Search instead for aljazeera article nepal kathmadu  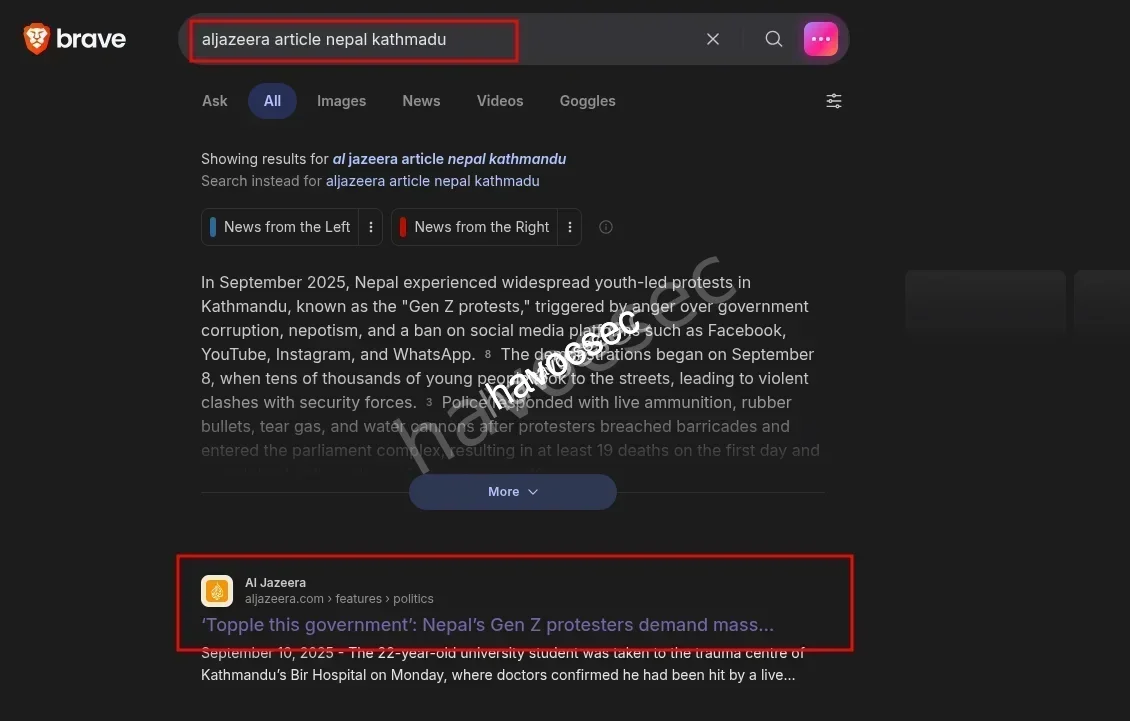coord(432,181)
